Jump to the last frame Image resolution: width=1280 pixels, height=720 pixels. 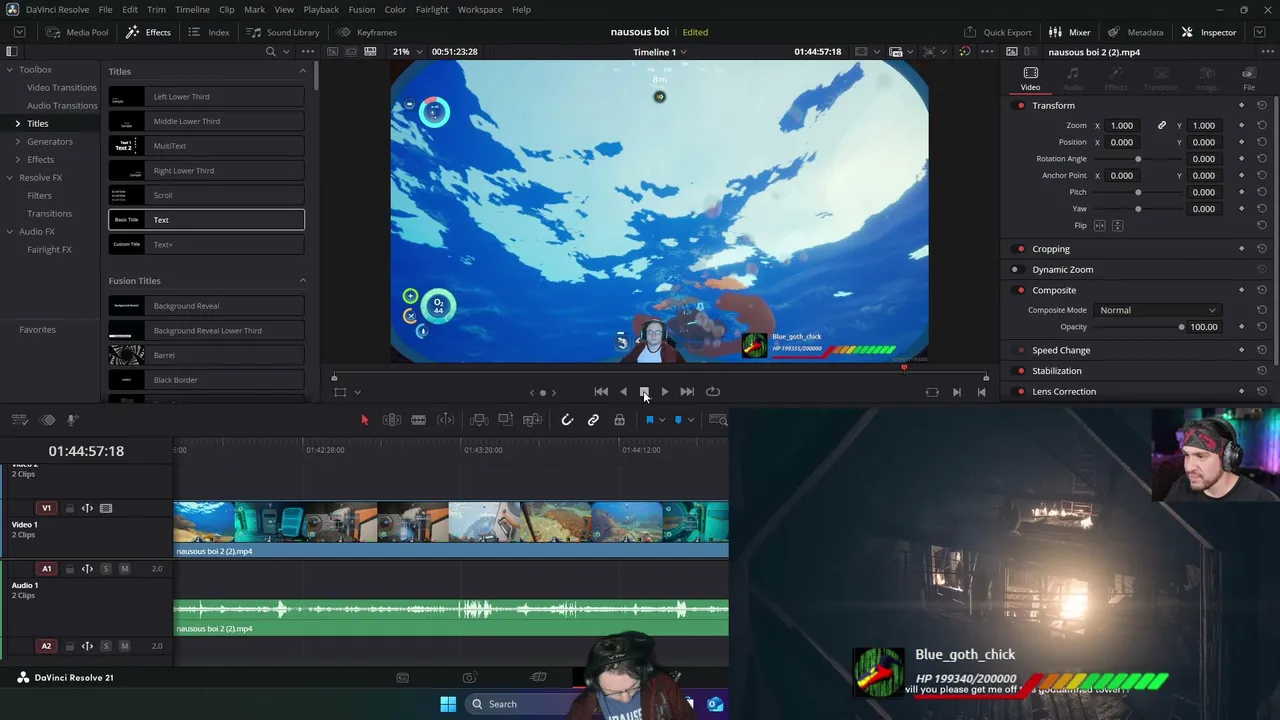point(687,392)
